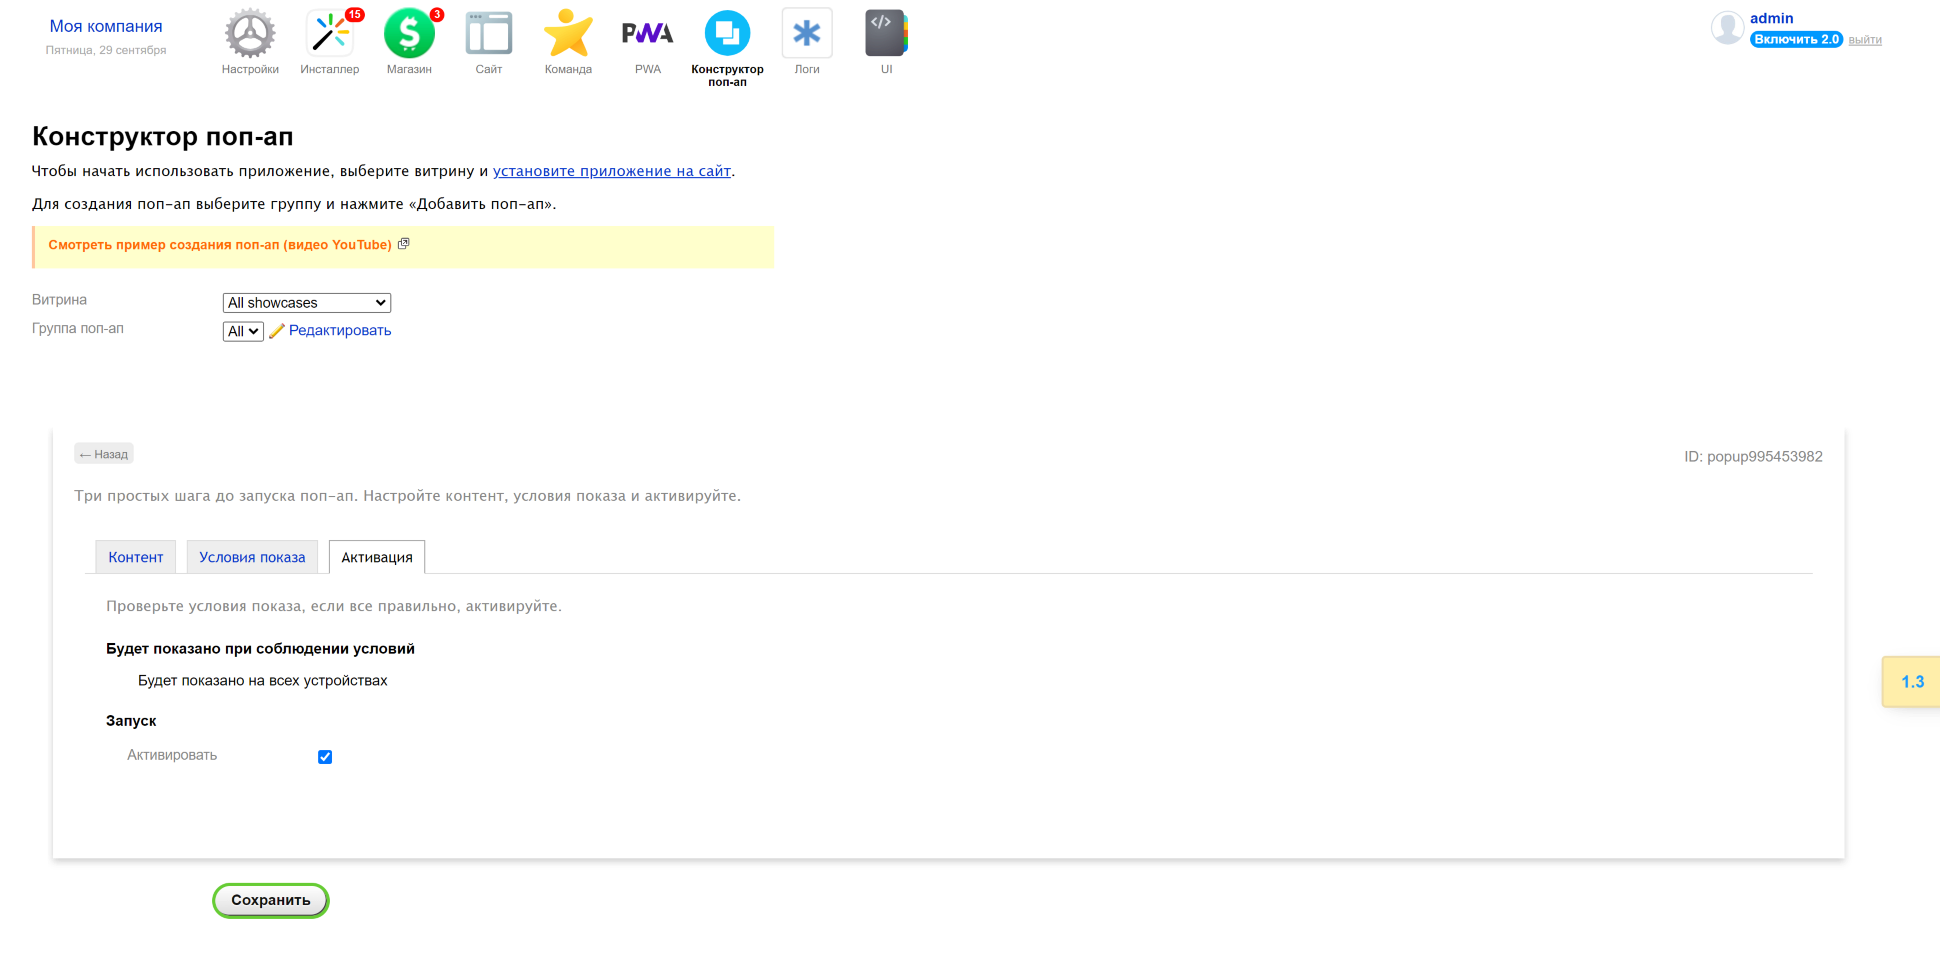Open the UI code icon
The height and width of the screenshot is (956, 1940).
click(886, 34)
